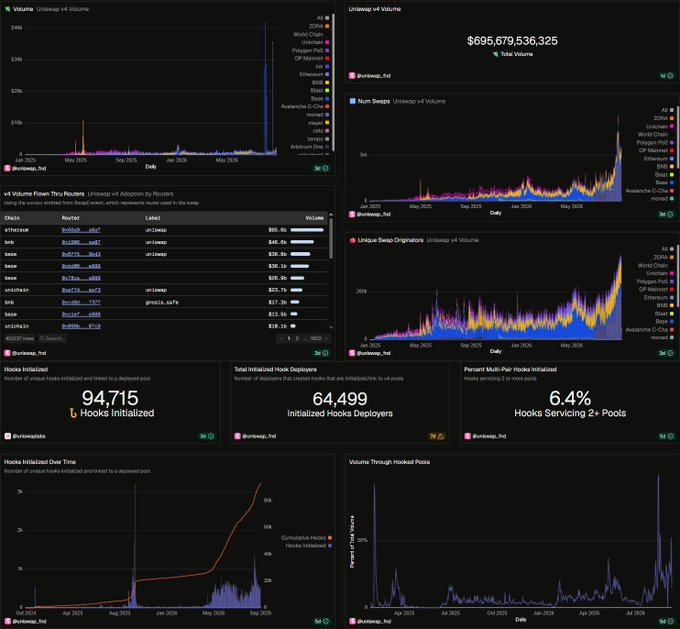Viewport: 680px width, 629px height.
Task: Toggle Blast series in Unique Swap Originators legend
Action: [665, 313]
